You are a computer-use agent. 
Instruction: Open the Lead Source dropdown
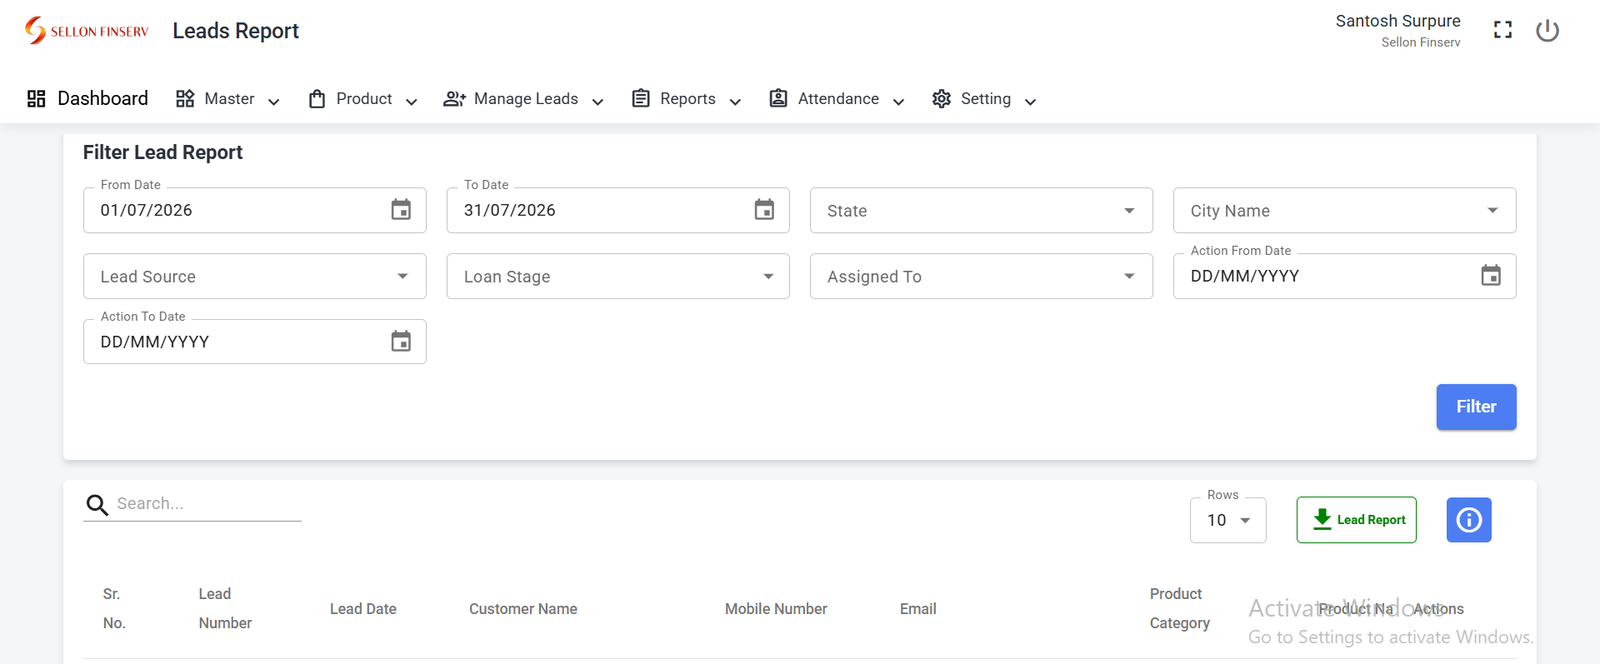(255, 276)
